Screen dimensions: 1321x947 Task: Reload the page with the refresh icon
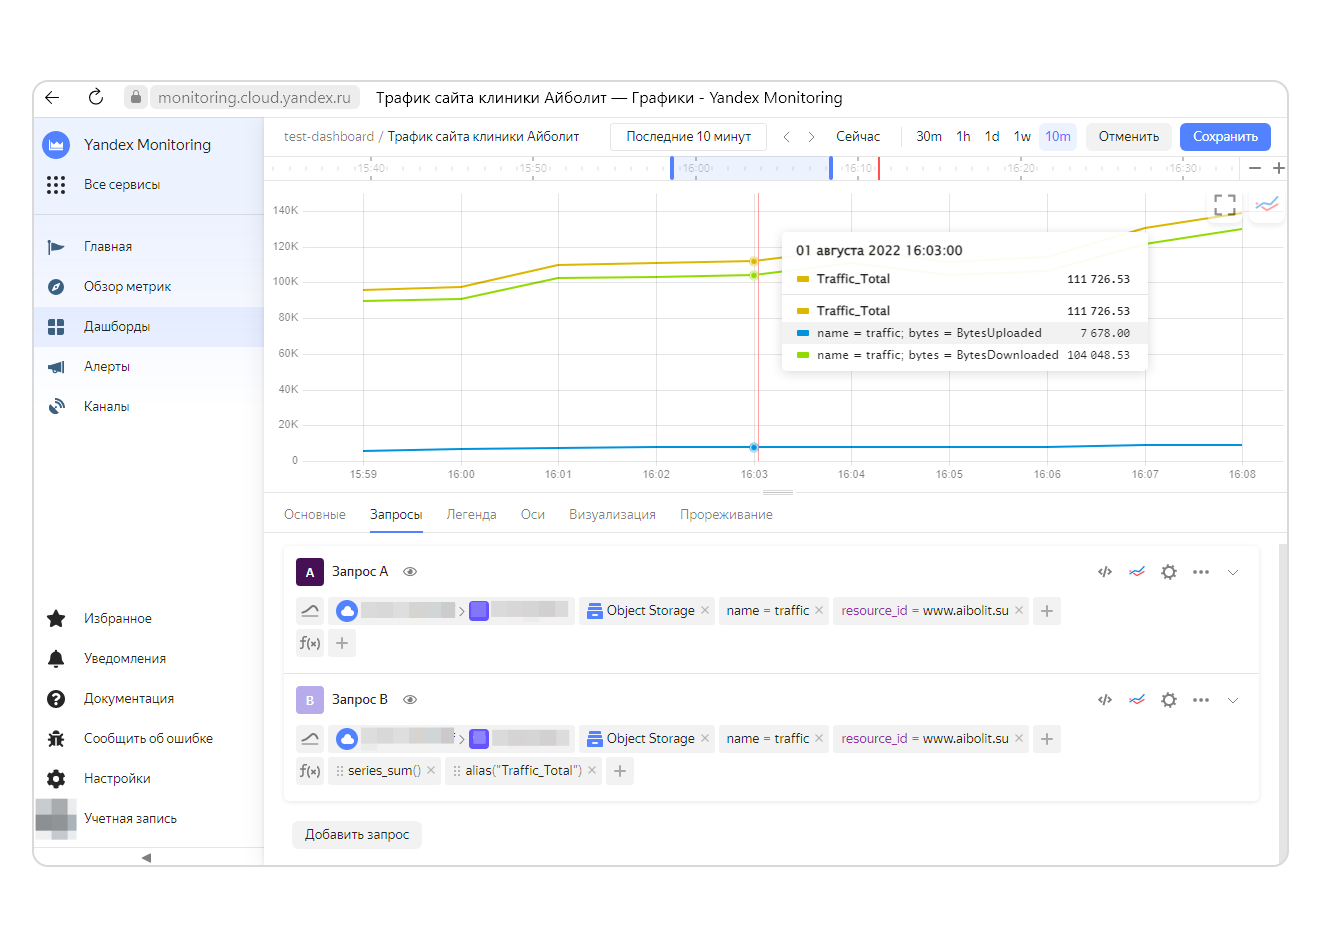(x=96, y=97)
